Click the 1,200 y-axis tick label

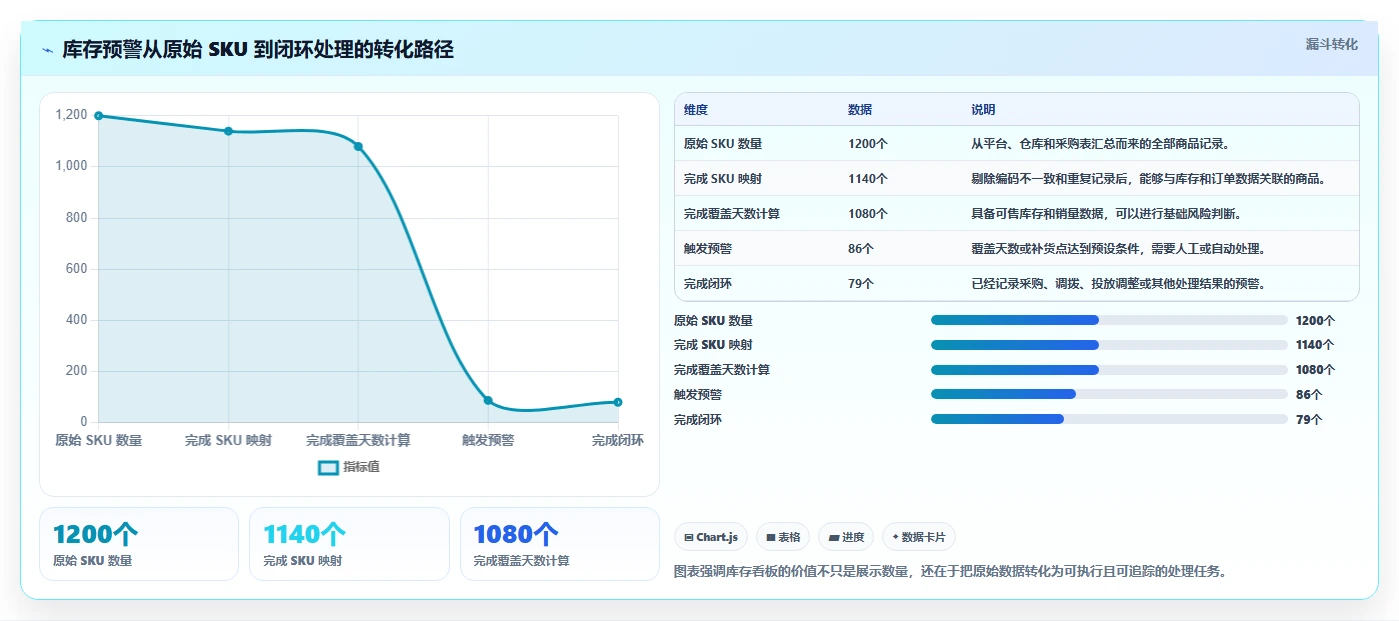pos(71,115)
